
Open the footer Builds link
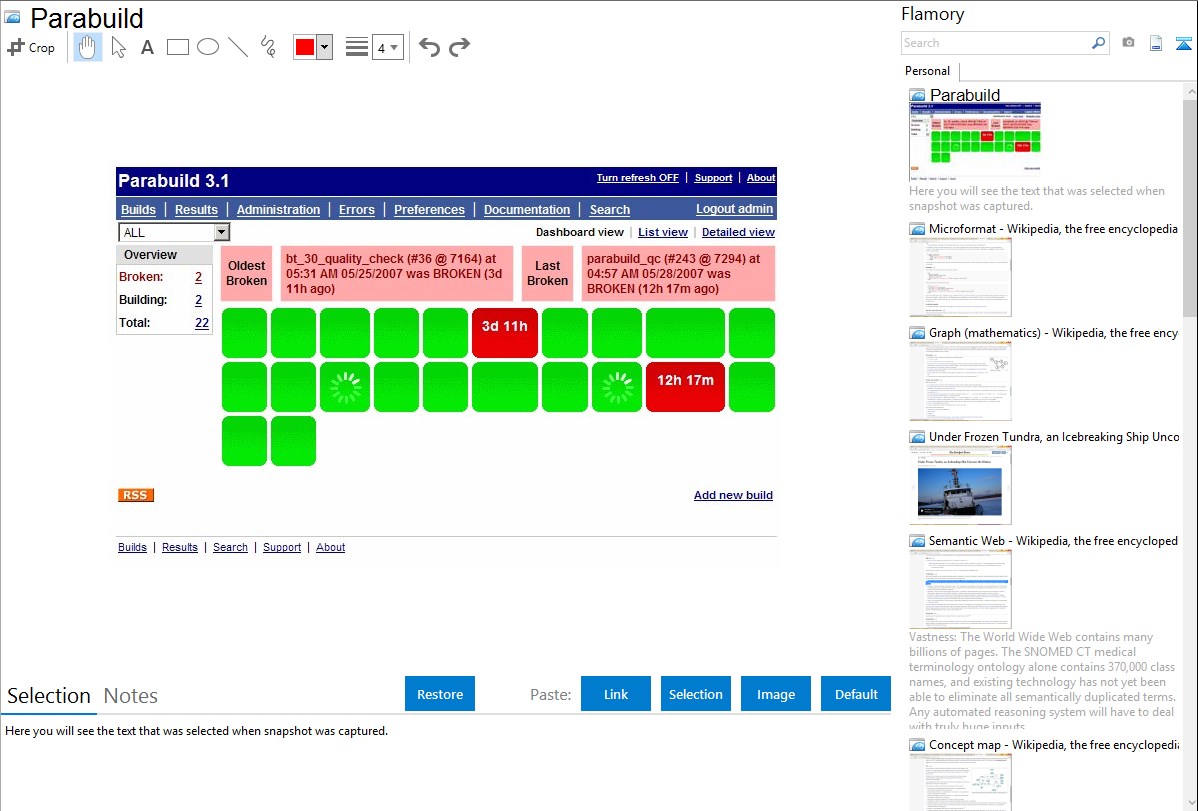pyautogui.click(x=132, y=547)
